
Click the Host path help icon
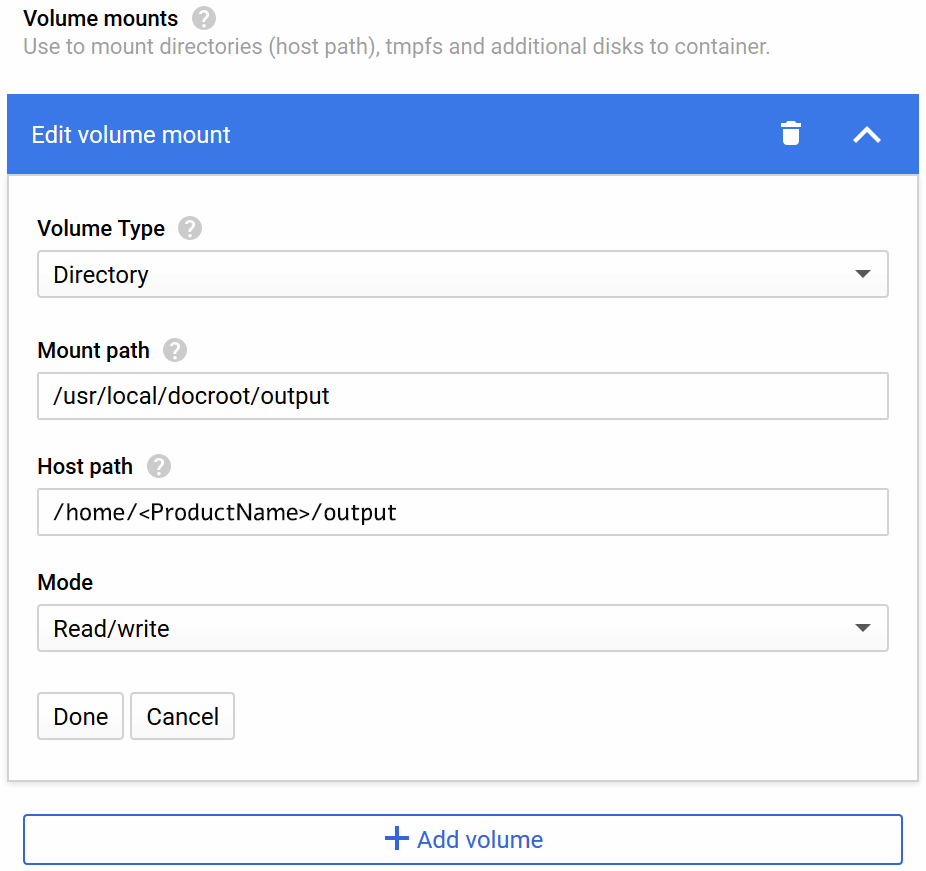159,466
